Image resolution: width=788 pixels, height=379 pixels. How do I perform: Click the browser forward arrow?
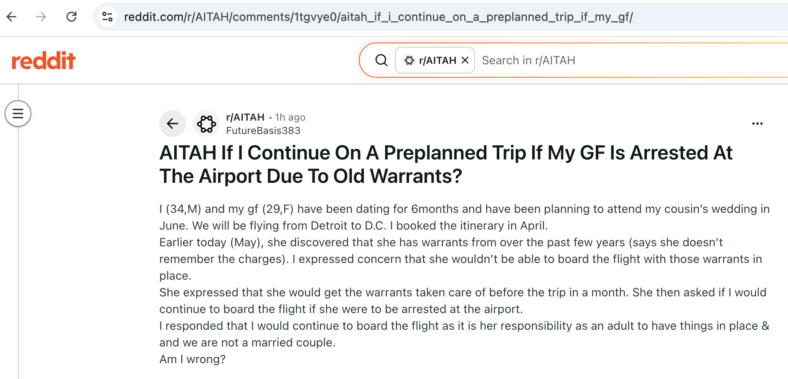tap(41, 17)
